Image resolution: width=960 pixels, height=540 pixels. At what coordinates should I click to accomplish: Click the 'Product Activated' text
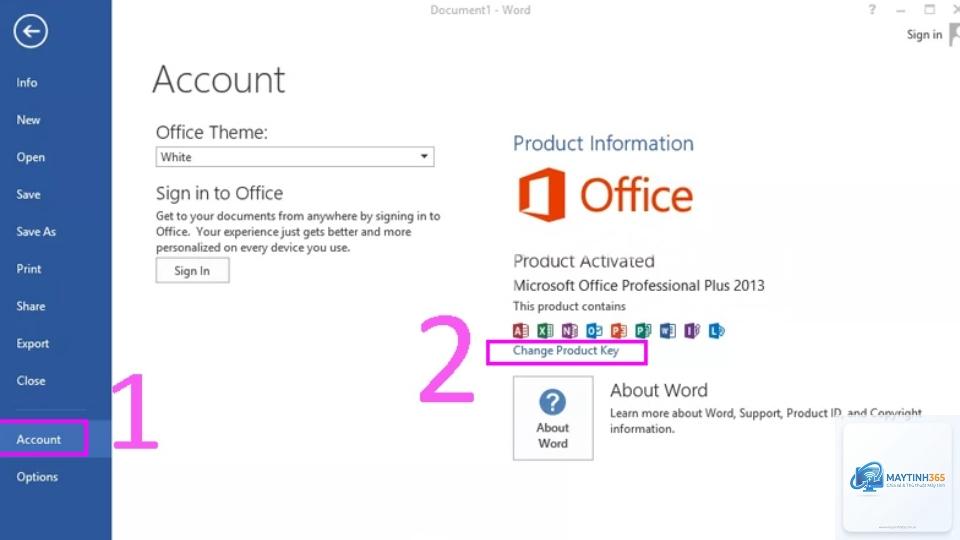[x=583, y=261]
